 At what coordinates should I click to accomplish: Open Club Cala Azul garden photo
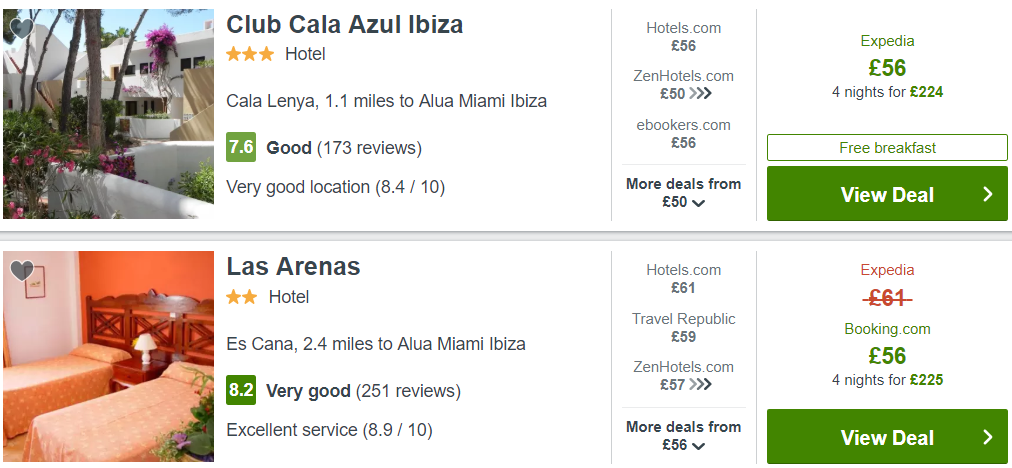(x=108, y=114)
